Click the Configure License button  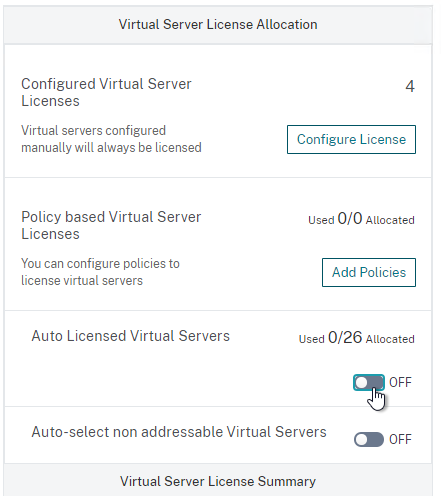coord(351,139)
